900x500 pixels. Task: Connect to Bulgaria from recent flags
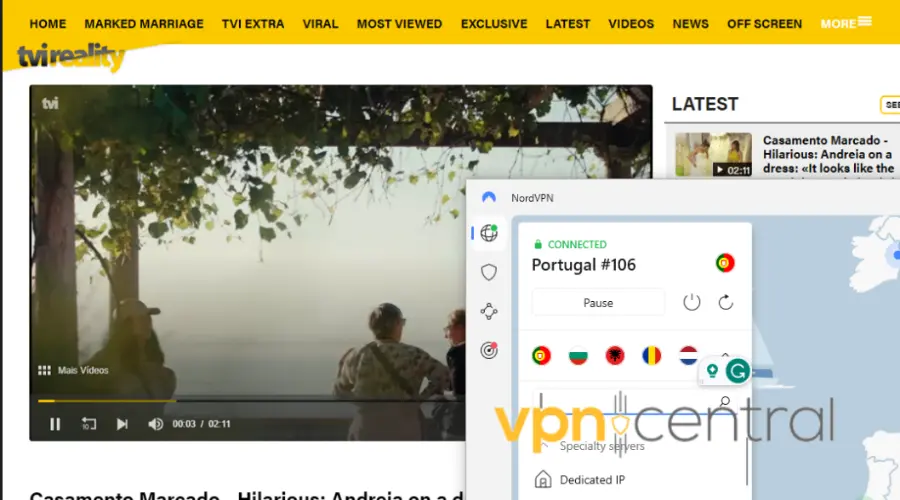[x=578, y=355]
